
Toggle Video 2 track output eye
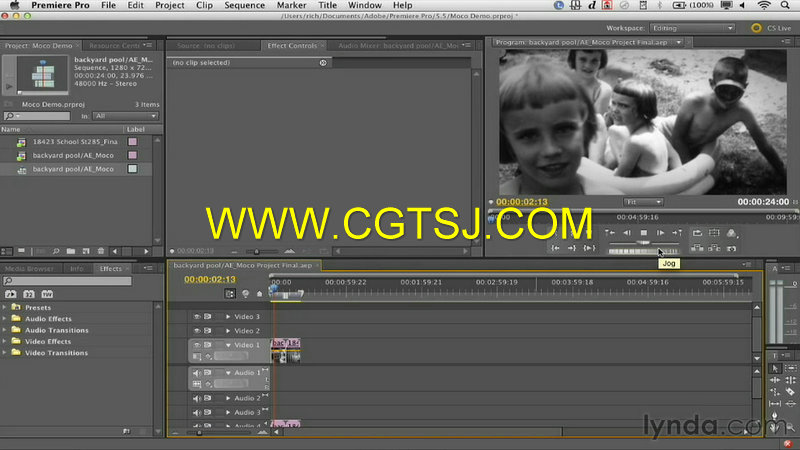(x=197, y=331)
